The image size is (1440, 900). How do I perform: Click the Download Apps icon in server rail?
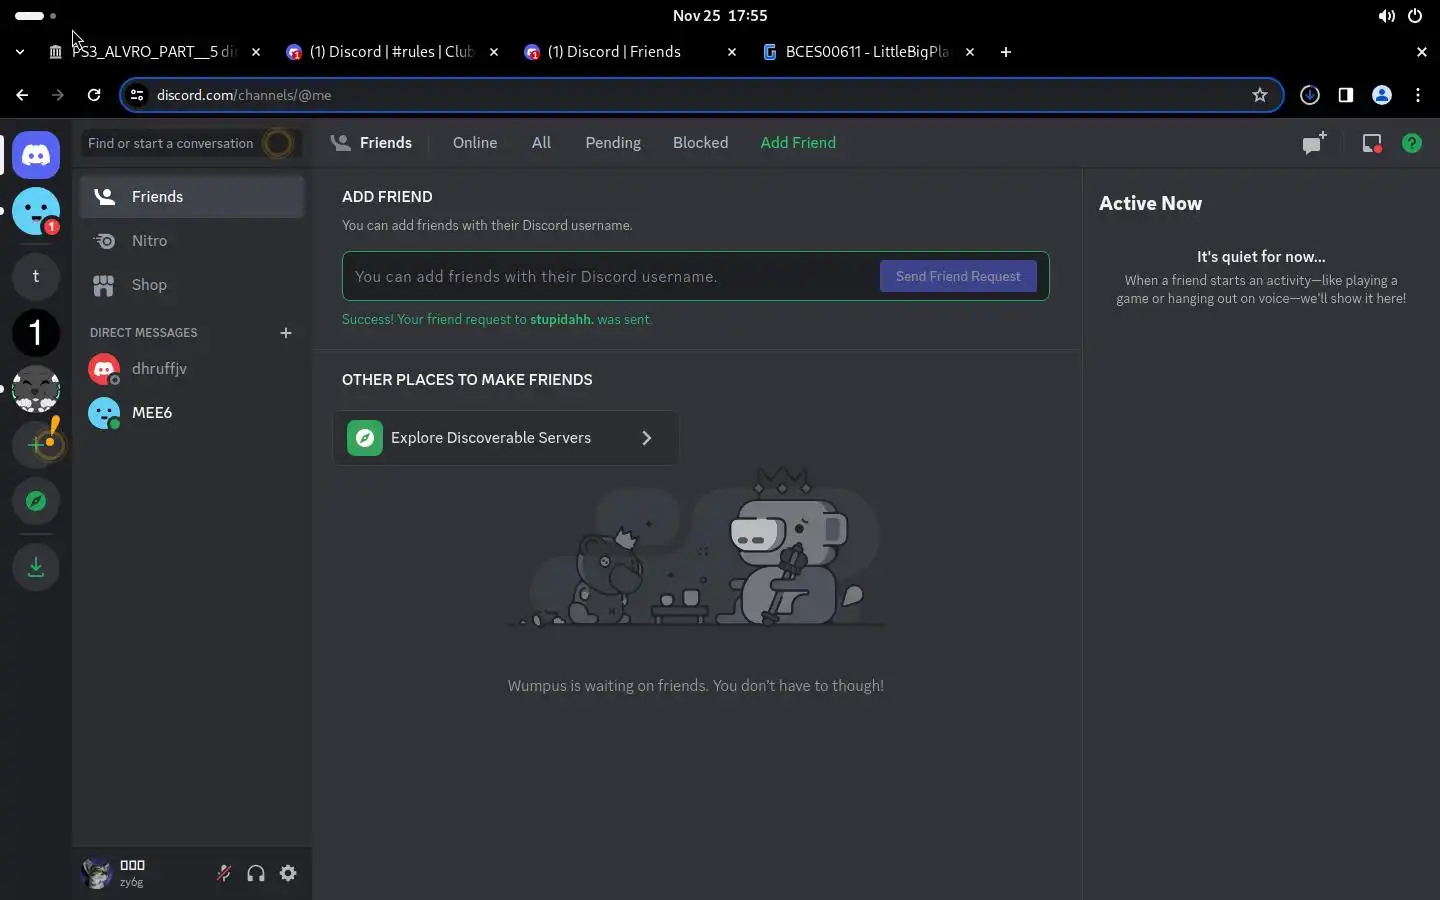tap(36, 567)
